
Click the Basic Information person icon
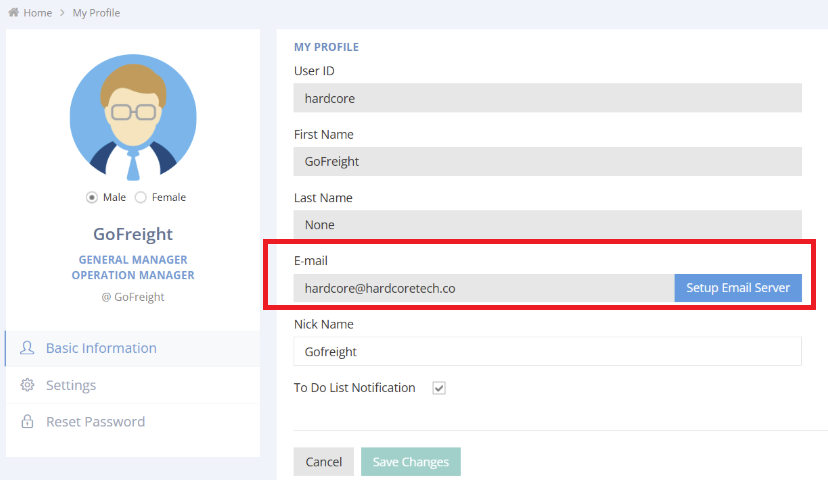(x=28, y=348)
